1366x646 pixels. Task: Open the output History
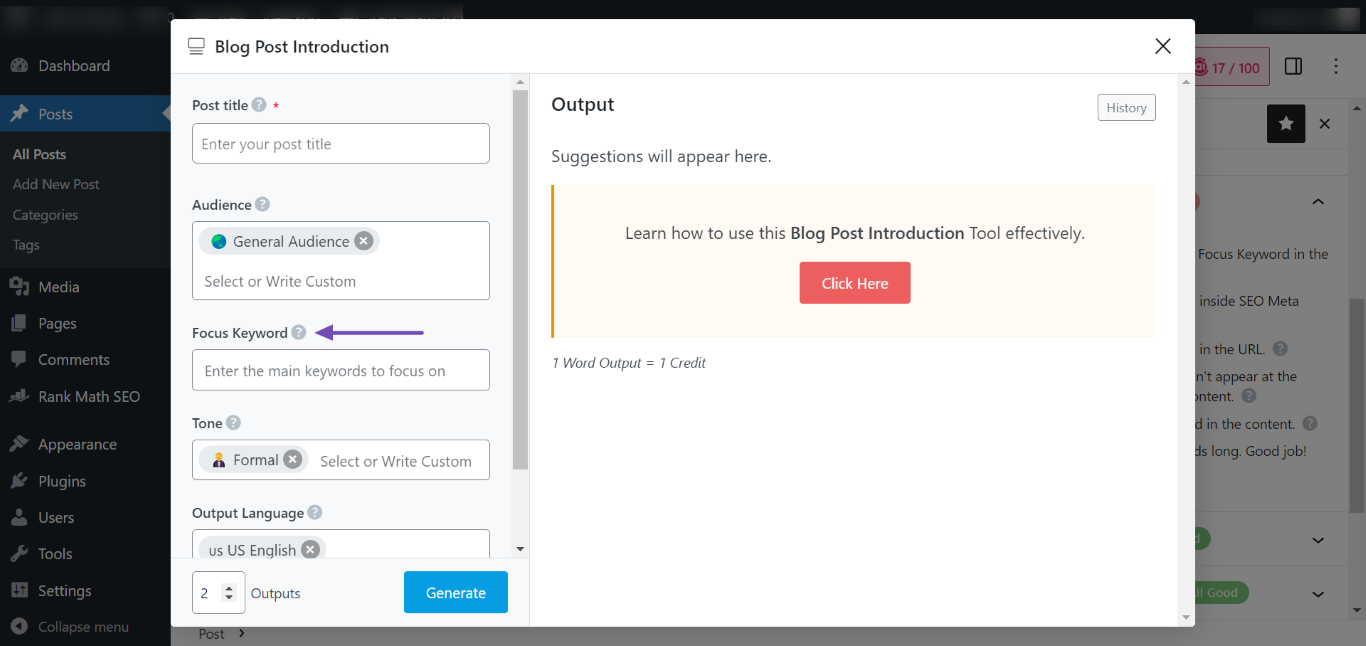(x=1126, y=108)
